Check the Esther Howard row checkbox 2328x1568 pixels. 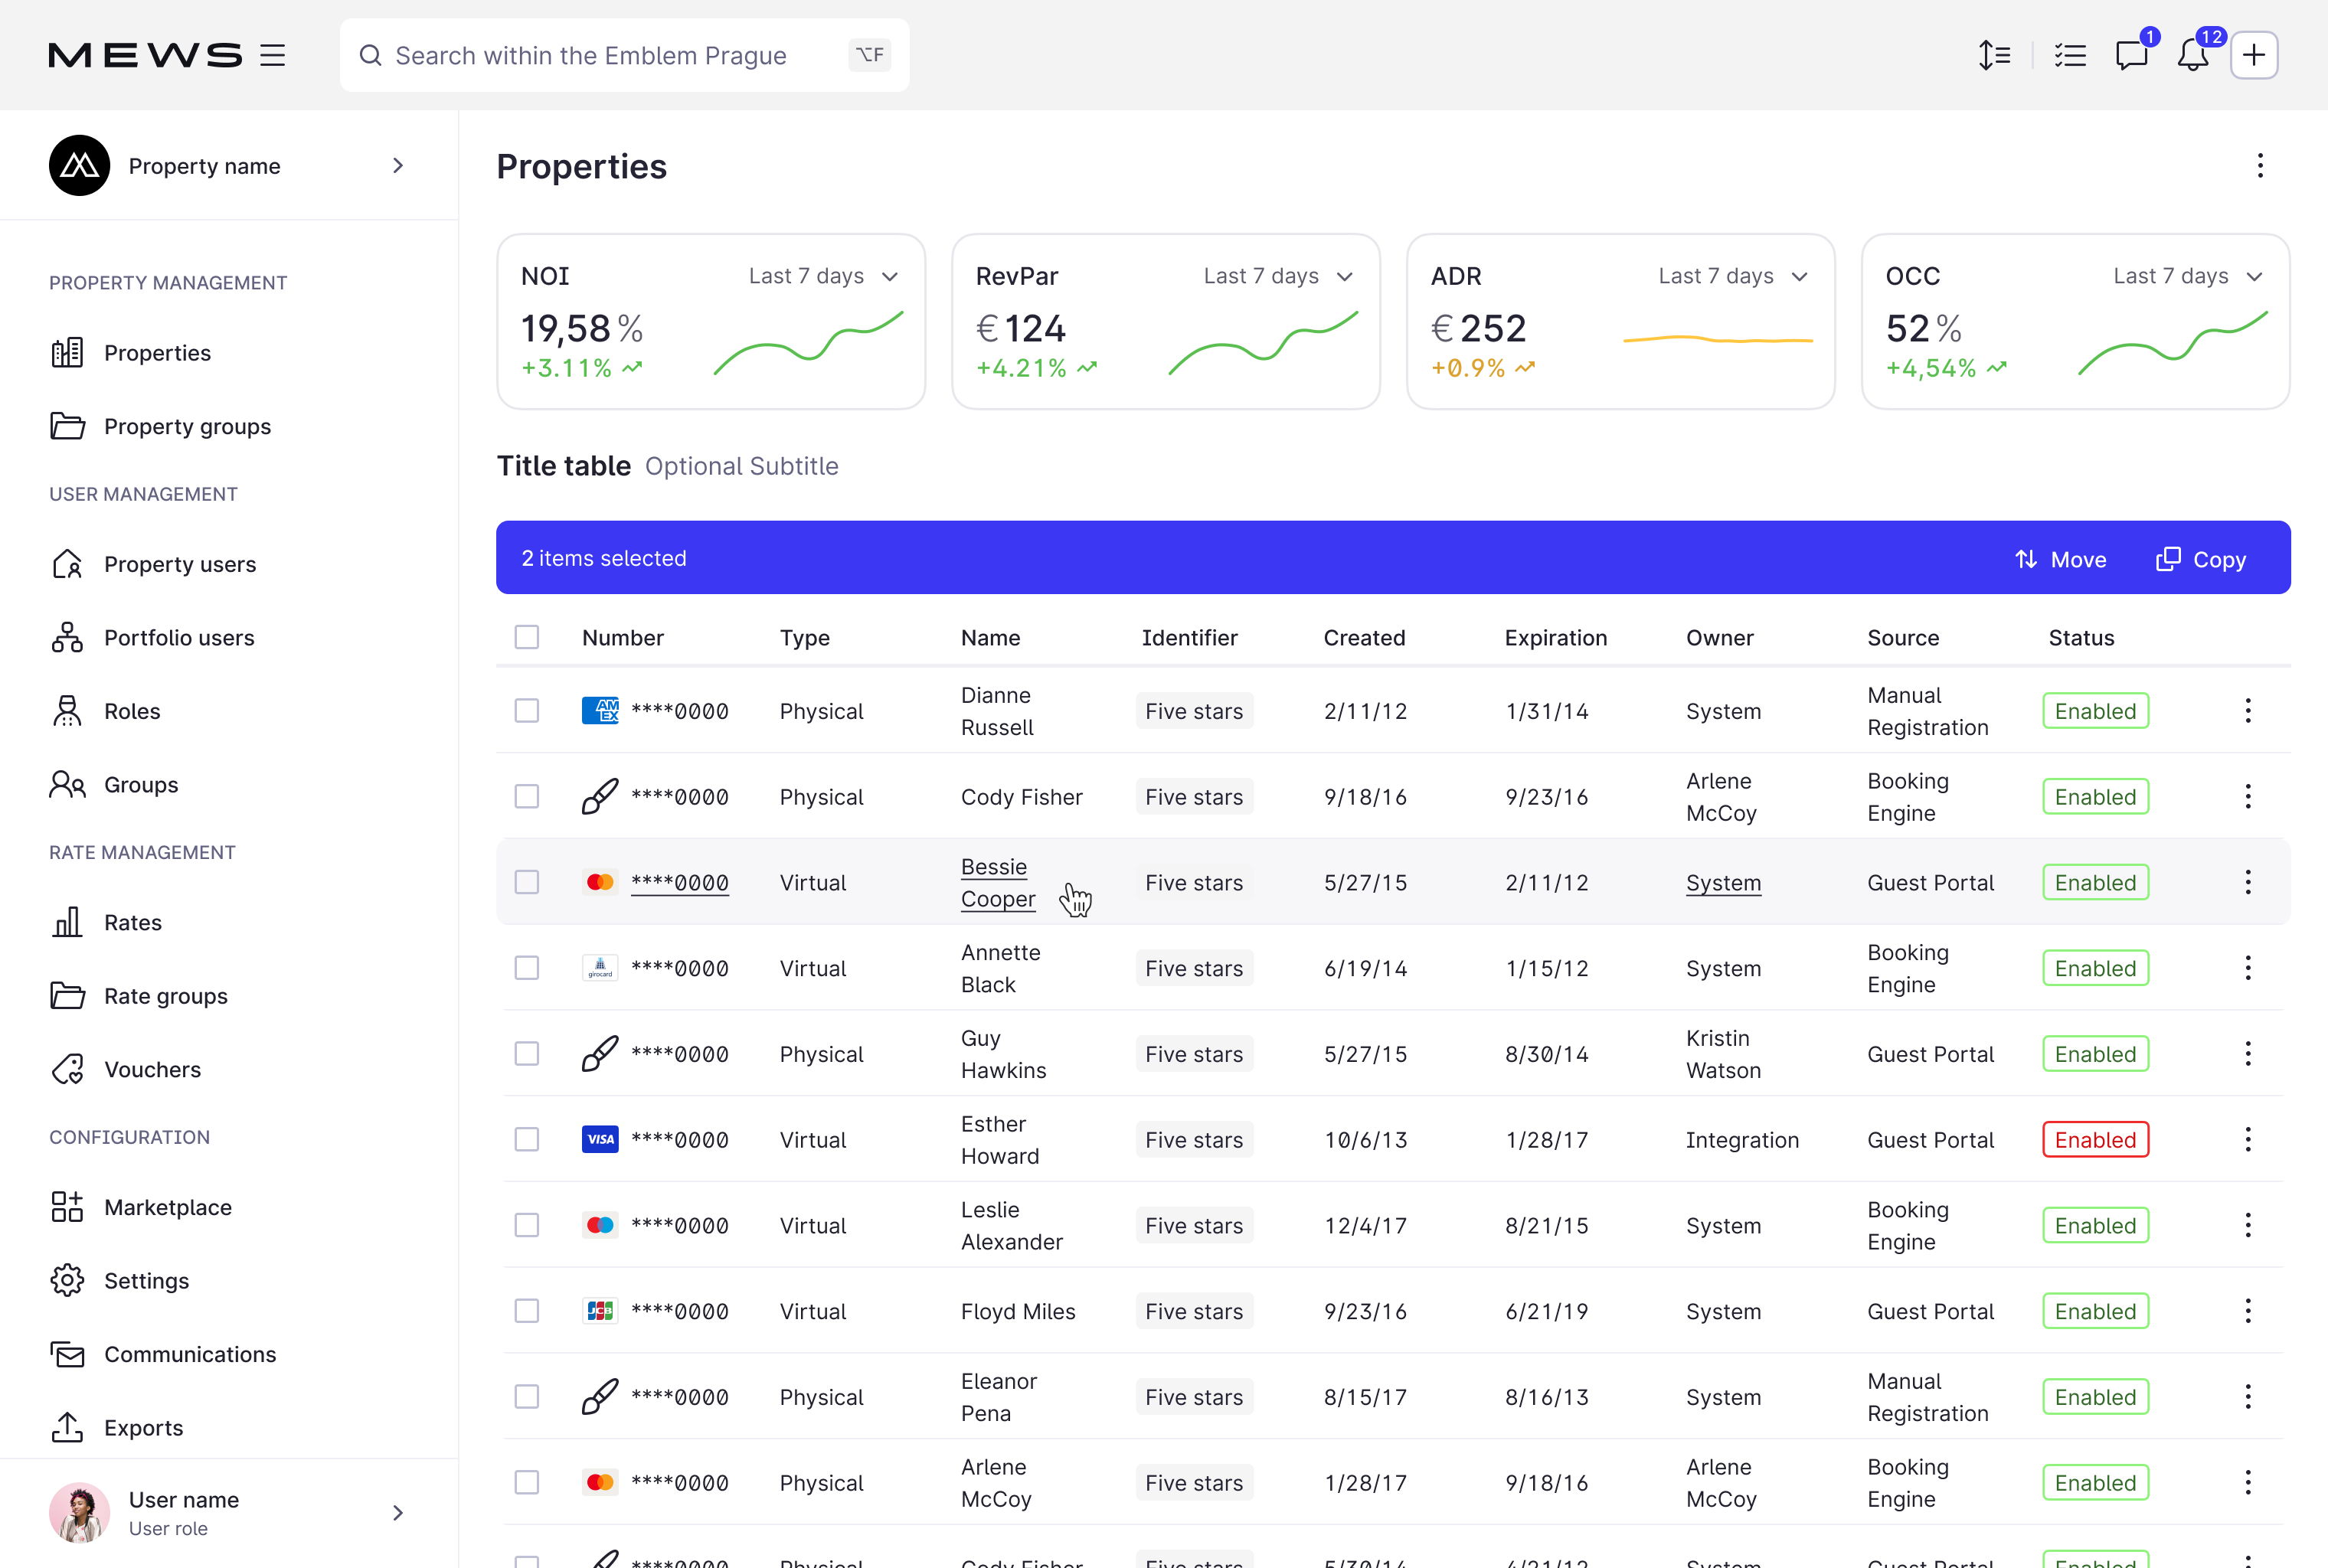pos(527,1140)
